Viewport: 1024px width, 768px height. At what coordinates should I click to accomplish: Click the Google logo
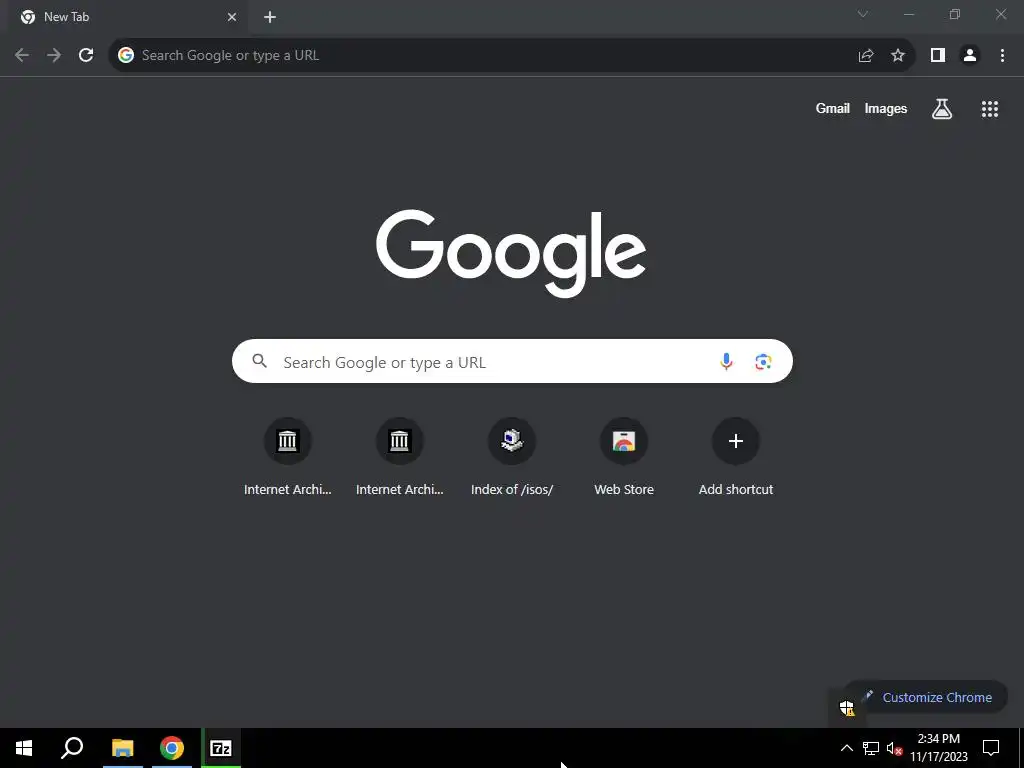point(511,253)
